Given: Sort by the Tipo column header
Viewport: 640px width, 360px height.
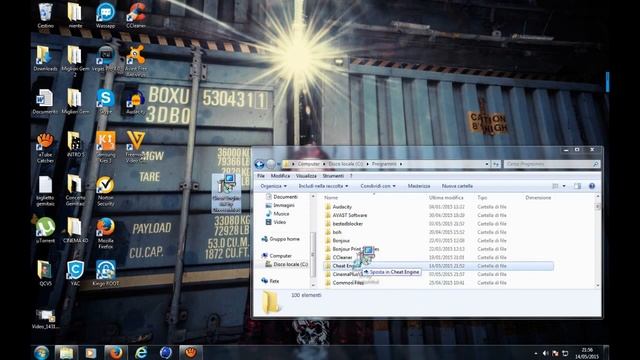Looking at the screenshot, I should pos(482,198).
